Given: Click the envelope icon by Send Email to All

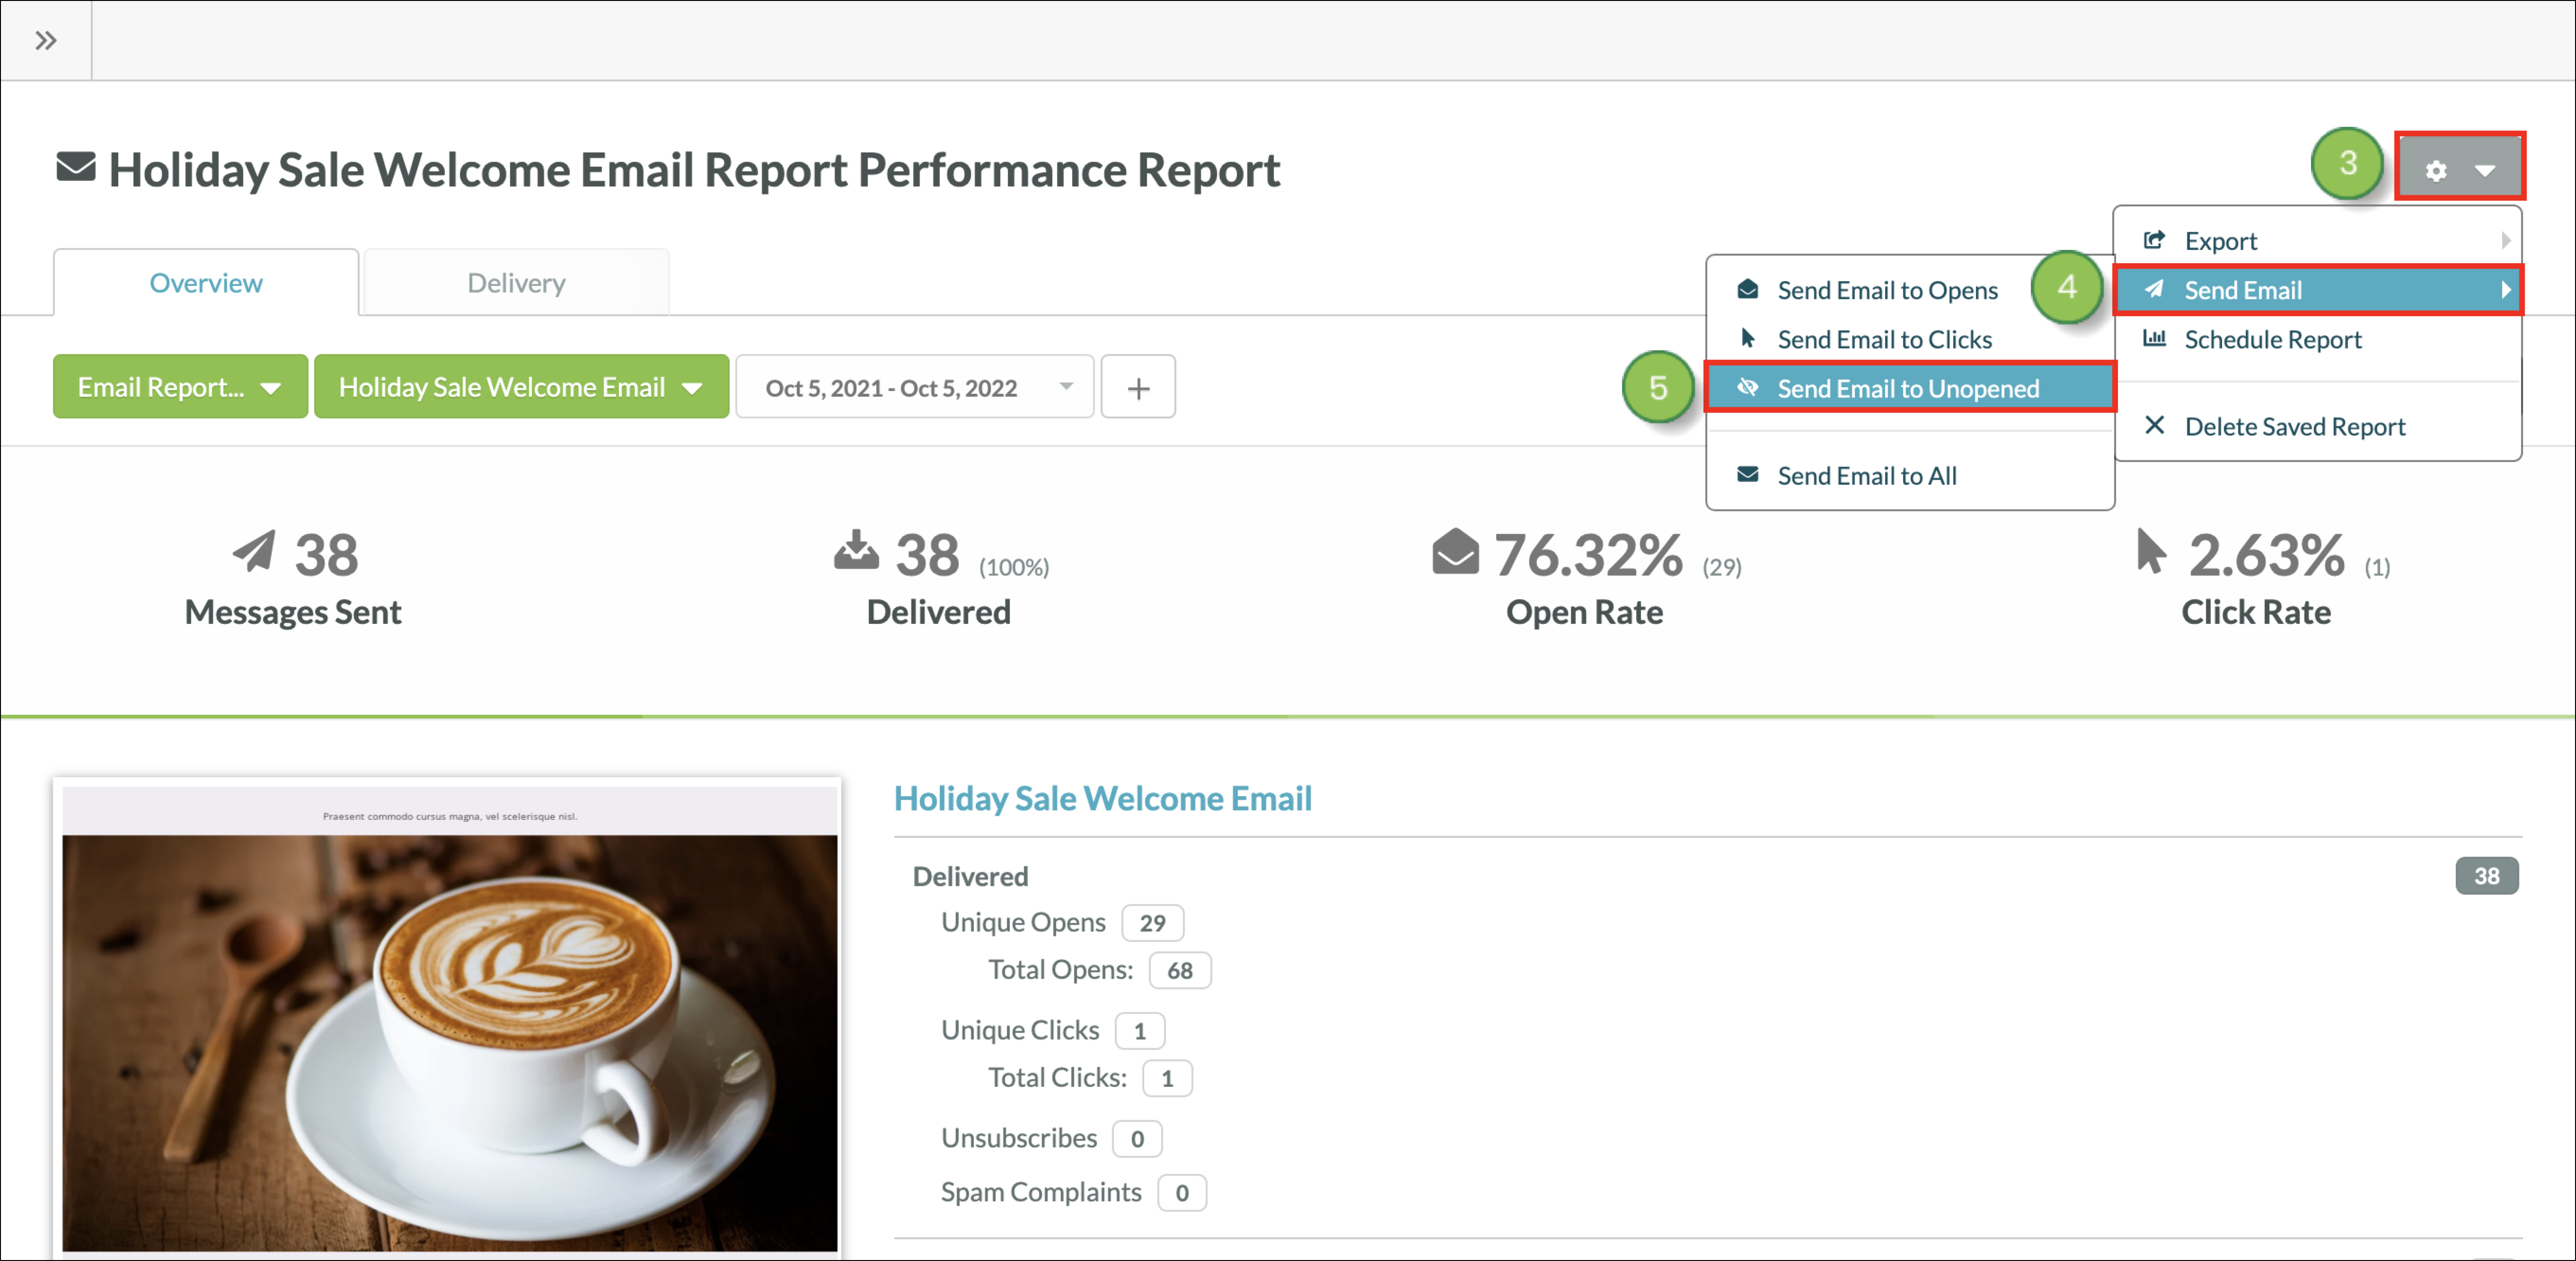Looking at the screenshot, I should [1747, 474].
